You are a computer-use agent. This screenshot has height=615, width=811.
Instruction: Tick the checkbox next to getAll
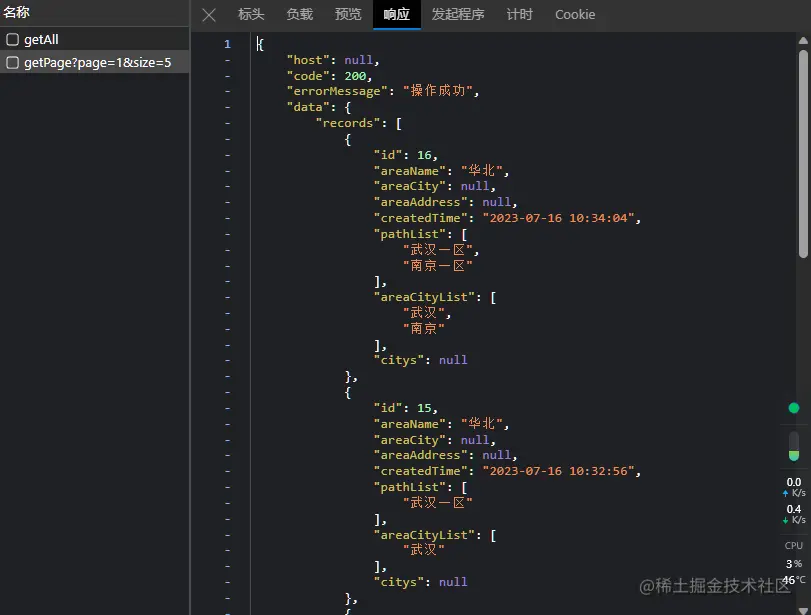pos(12,39)
